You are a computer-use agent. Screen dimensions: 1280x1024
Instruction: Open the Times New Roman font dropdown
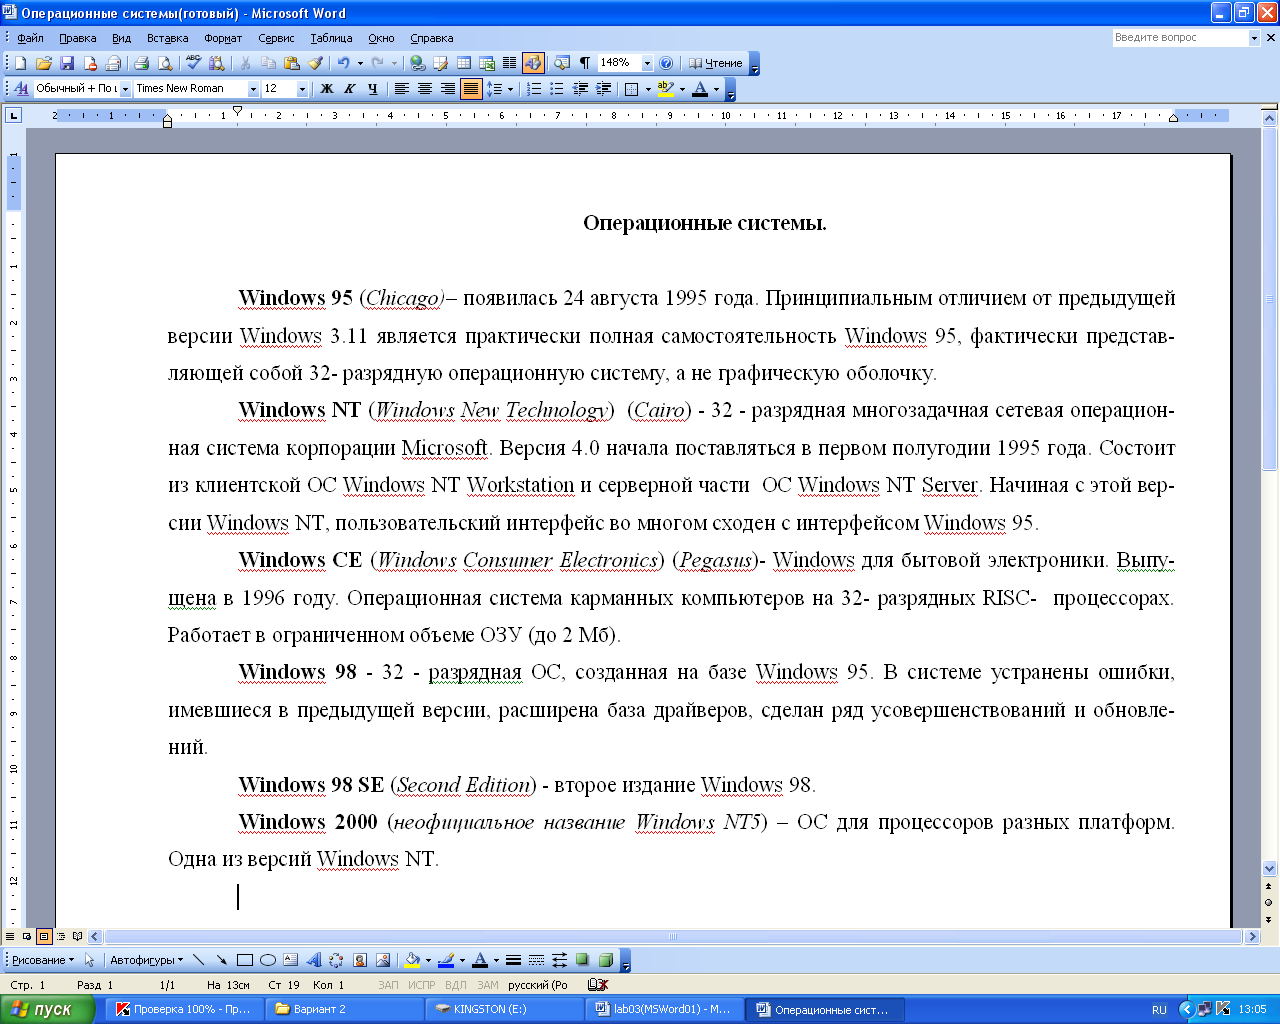(253, 89)
